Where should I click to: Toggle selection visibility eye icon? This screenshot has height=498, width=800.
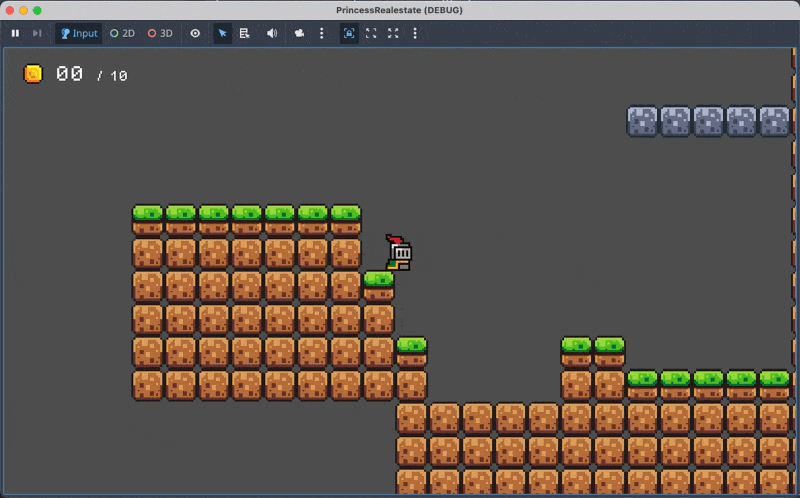195,33
